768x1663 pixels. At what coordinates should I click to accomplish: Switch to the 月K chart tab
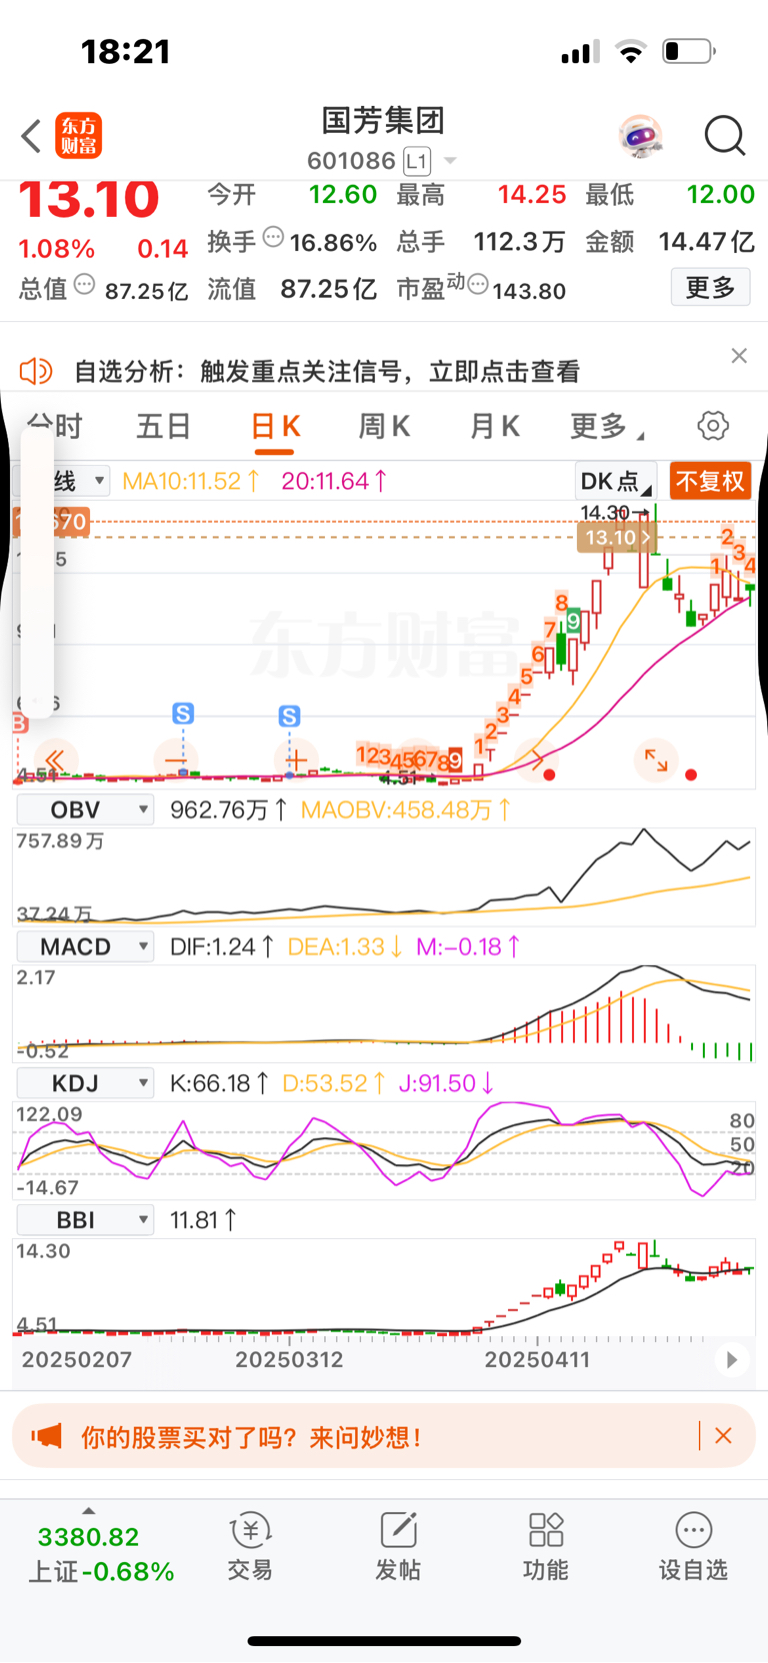[x=494, y=427]
